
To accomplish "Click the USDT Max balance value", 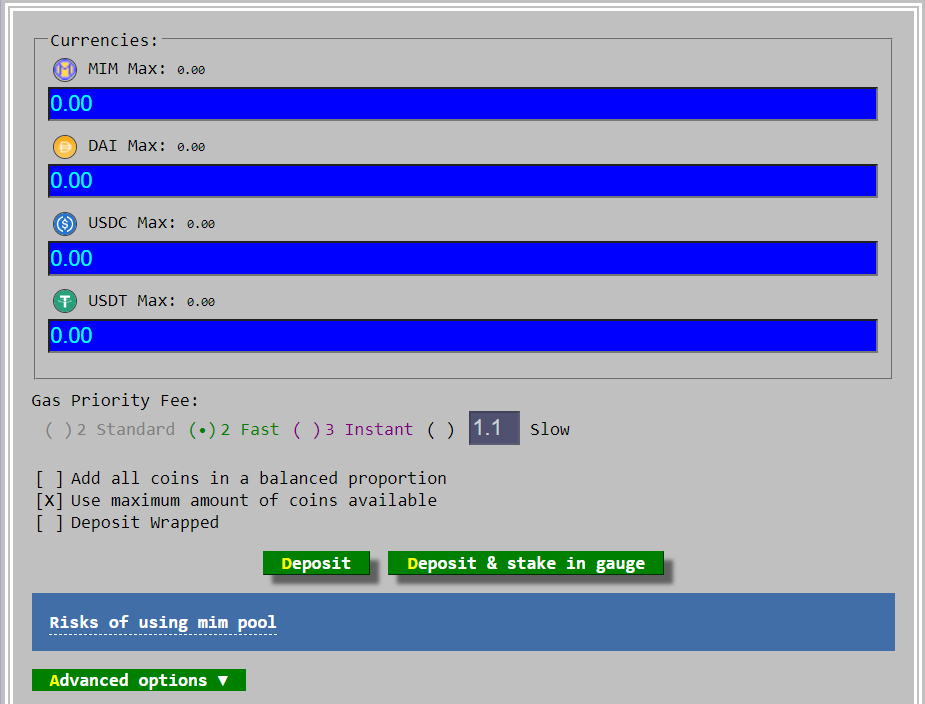I will (201, 302).
